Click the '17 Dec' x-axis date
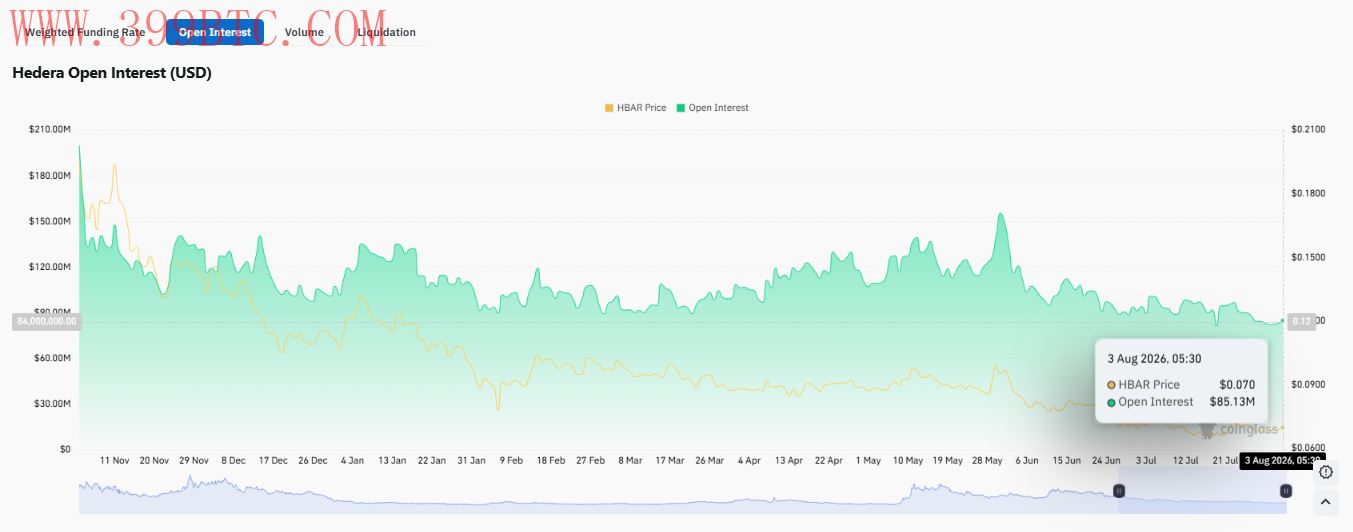1353x532 pixels. 273,461
